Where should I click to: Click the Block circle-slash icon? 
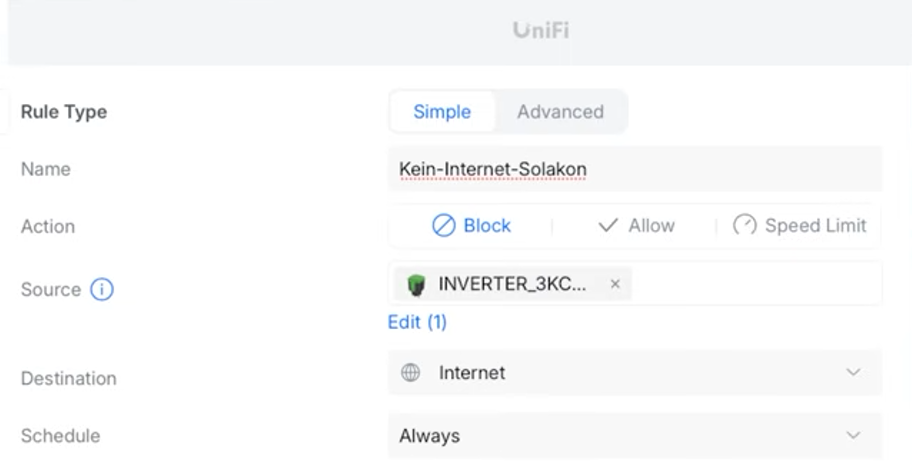pos(444,226)
